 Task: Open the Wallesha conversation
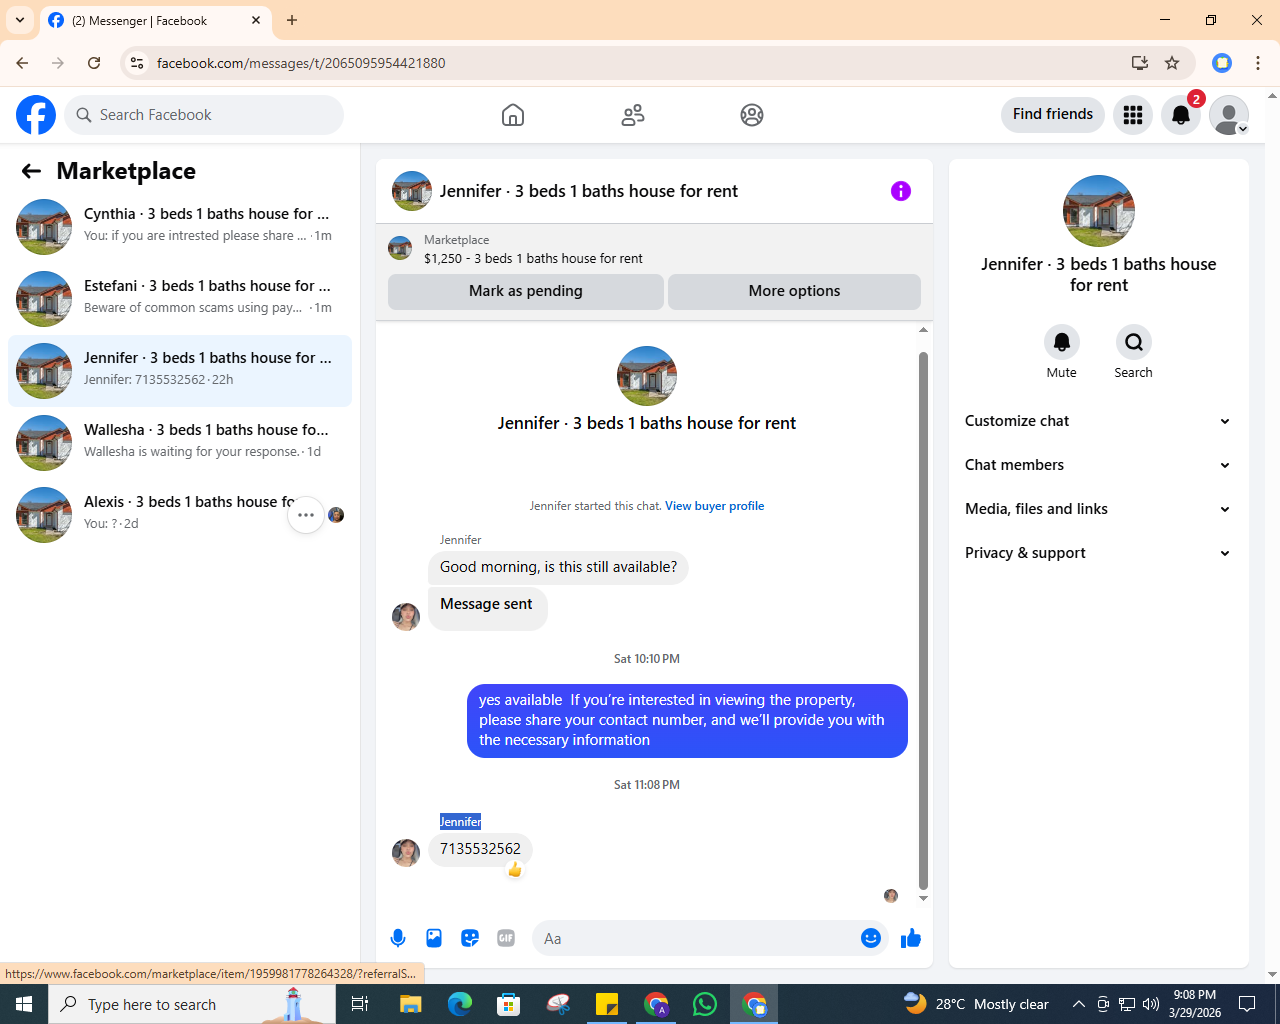180,443
